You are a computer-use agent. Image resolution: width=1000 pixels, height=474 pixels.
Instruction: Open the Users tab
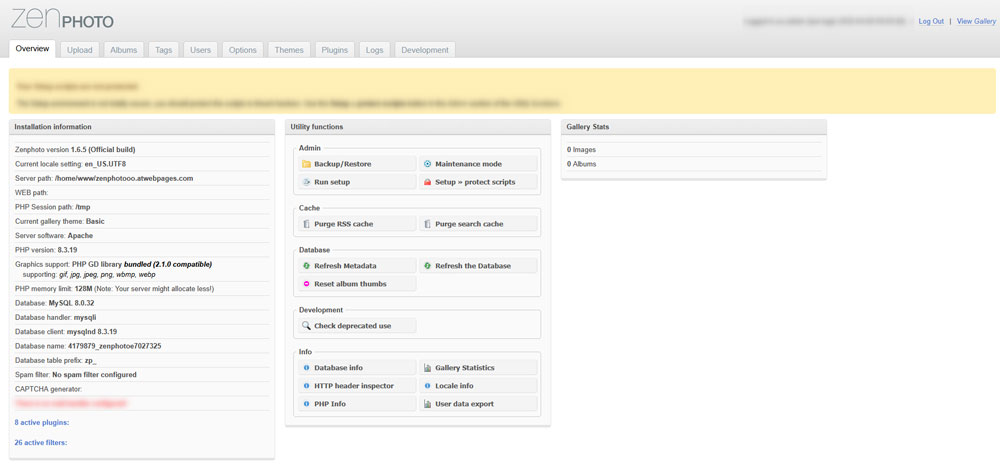(x=200, y=50)
